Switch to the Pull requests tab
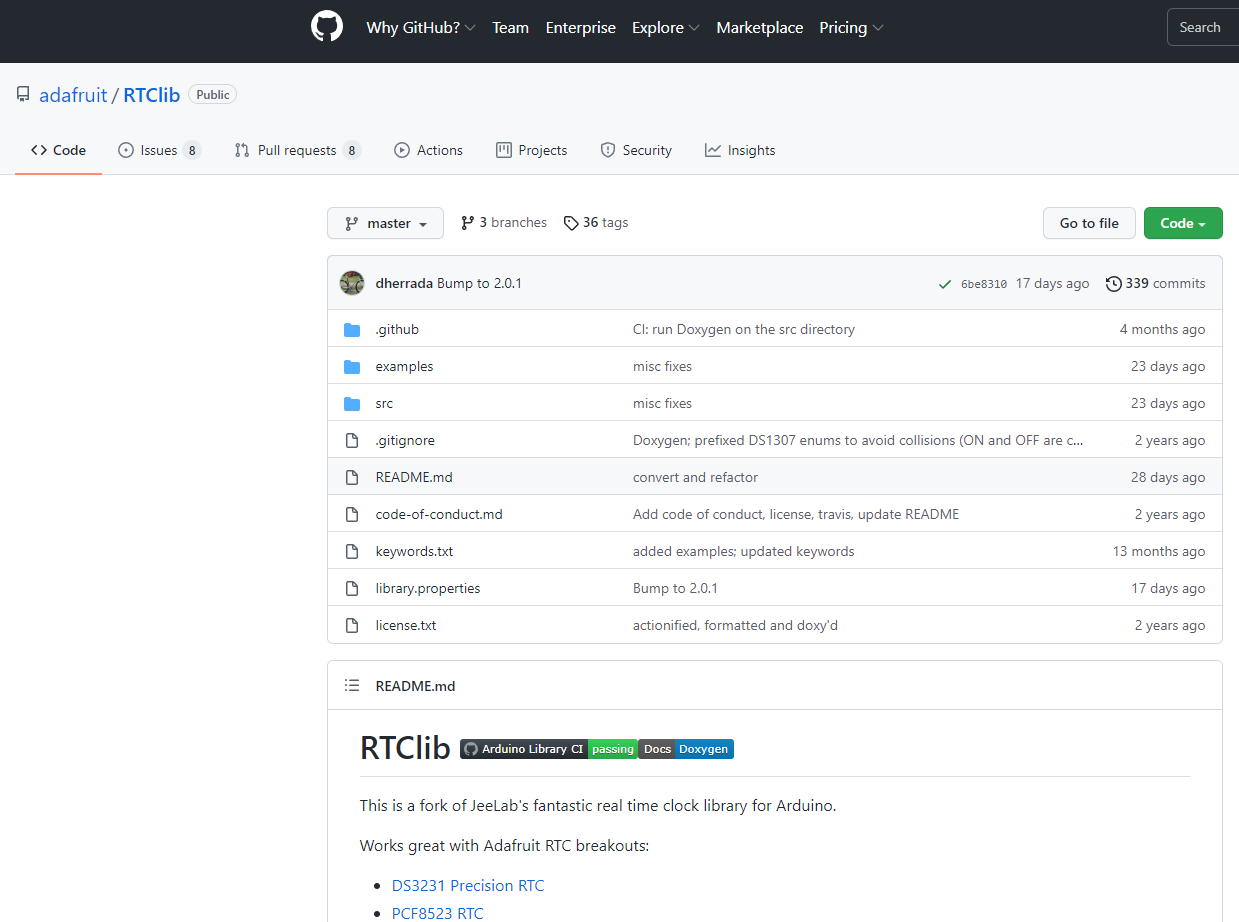The height and width of the screenshot is (922, 1239). [297, 151]
